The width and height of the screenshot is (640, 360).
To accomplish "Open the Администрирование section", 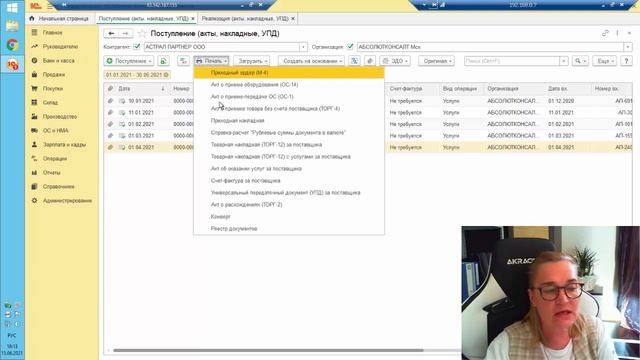I will 67,200.
